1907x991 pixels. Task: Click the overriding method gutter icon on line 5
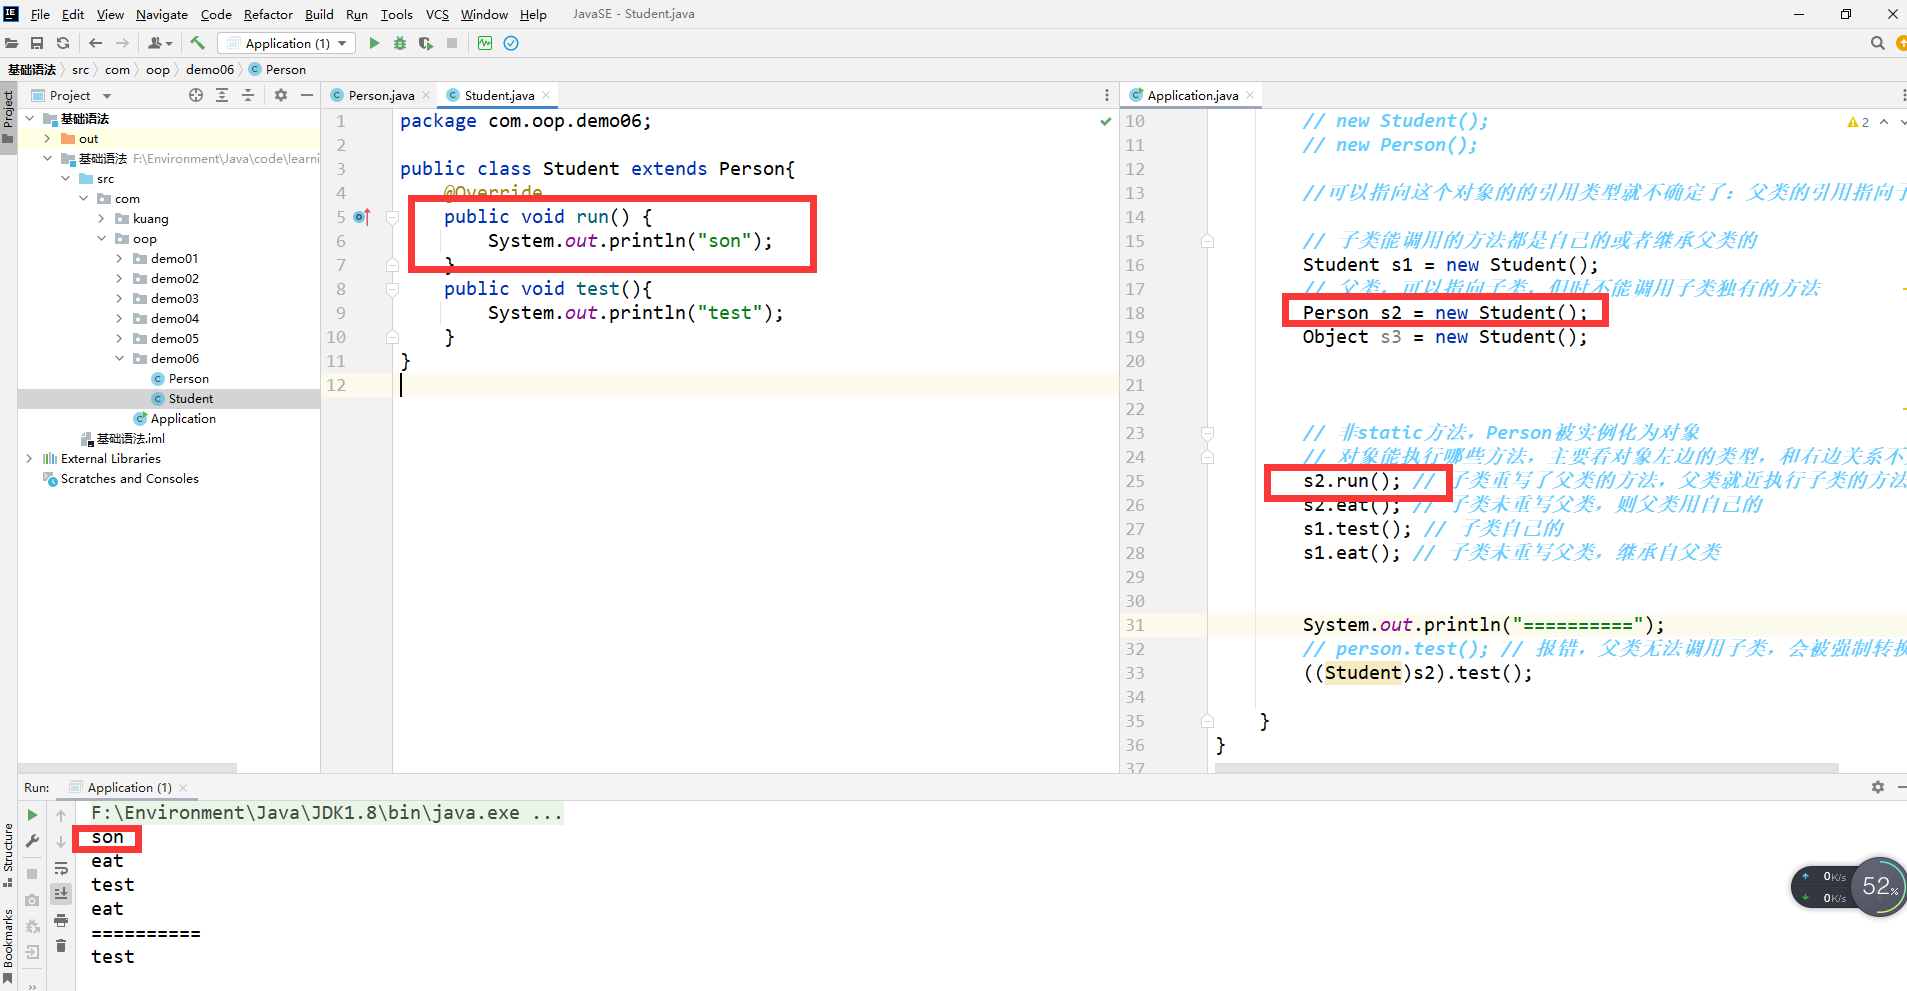(x=362, y=217)
